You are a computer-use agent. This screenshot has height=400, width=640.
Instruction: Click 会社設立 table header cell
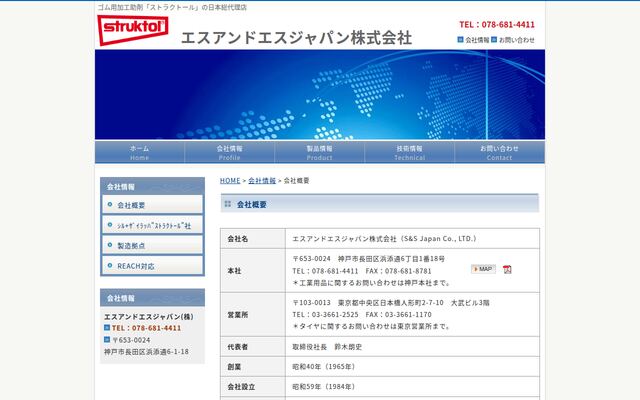pyautogui.click(x=253, y=387)
